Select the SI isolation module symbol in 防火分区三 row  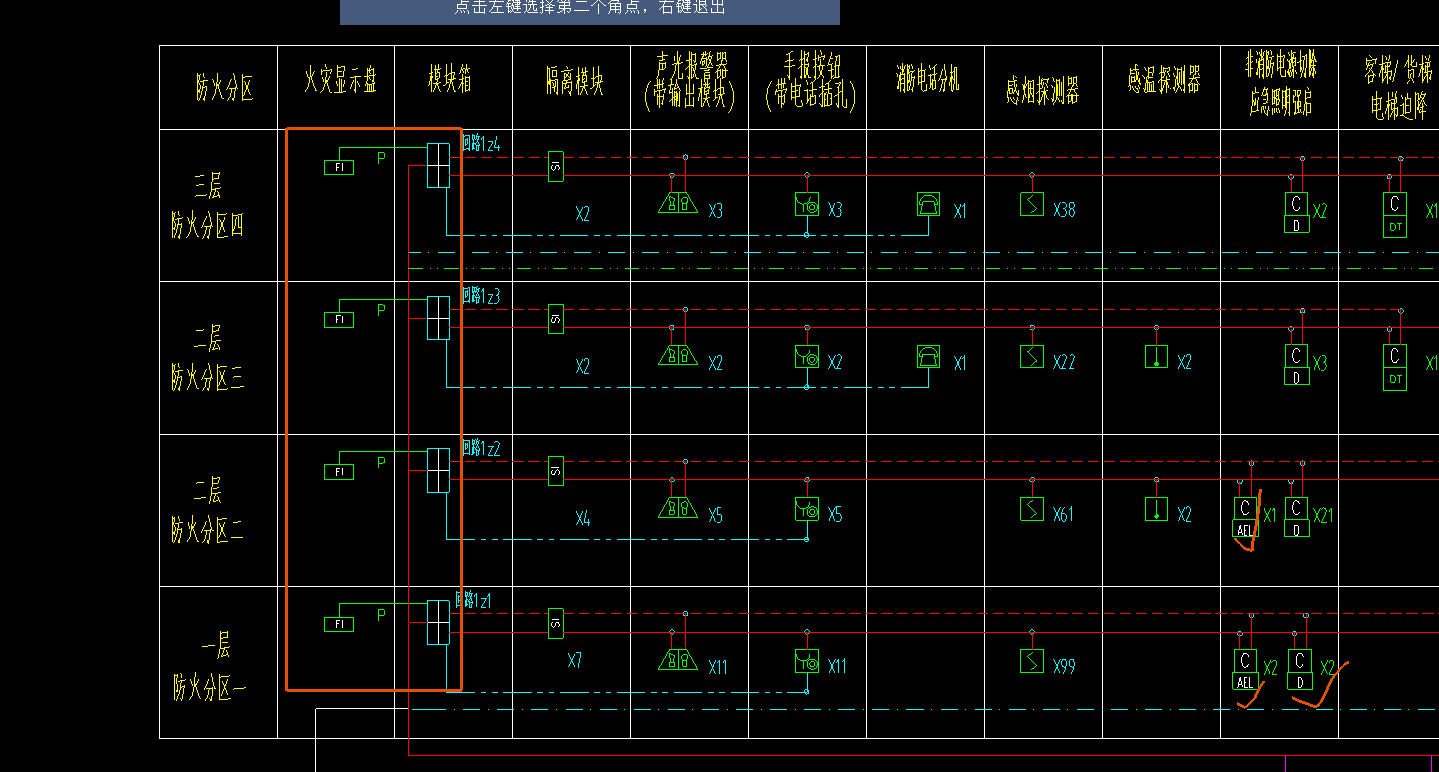point(556,319)
